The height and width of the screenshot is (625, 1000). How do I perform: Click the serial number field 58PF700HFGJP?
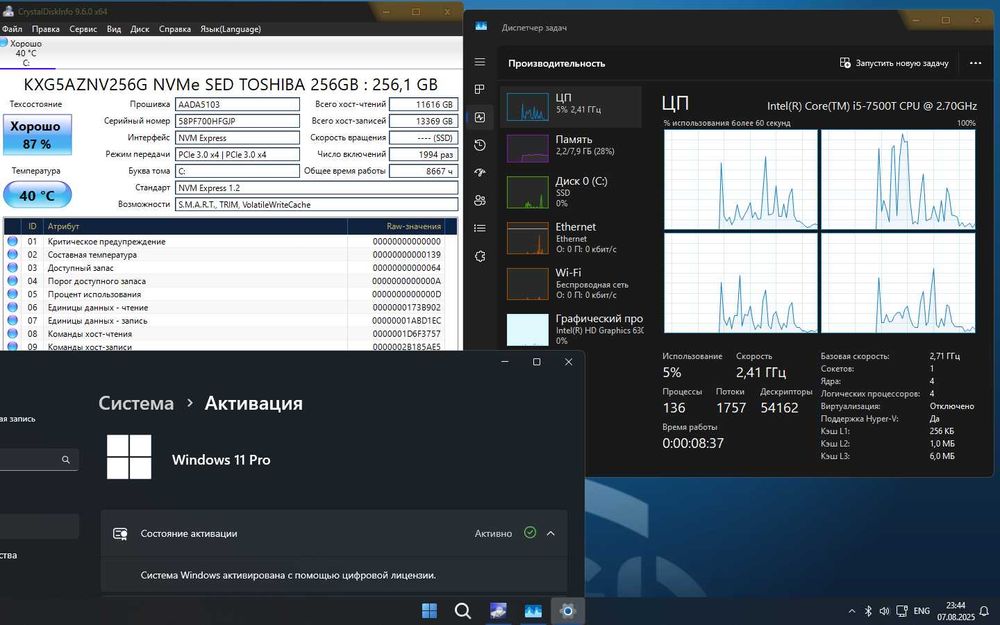pos(237,121)
